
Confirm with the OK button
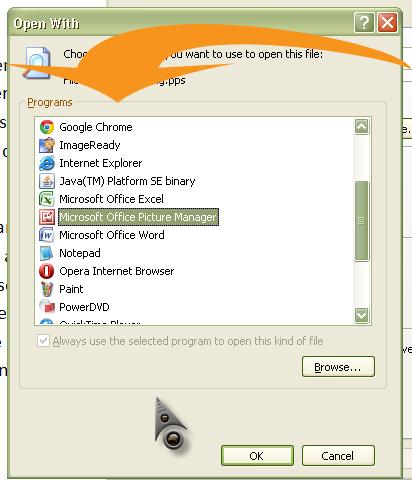click(x=257, y=456)
